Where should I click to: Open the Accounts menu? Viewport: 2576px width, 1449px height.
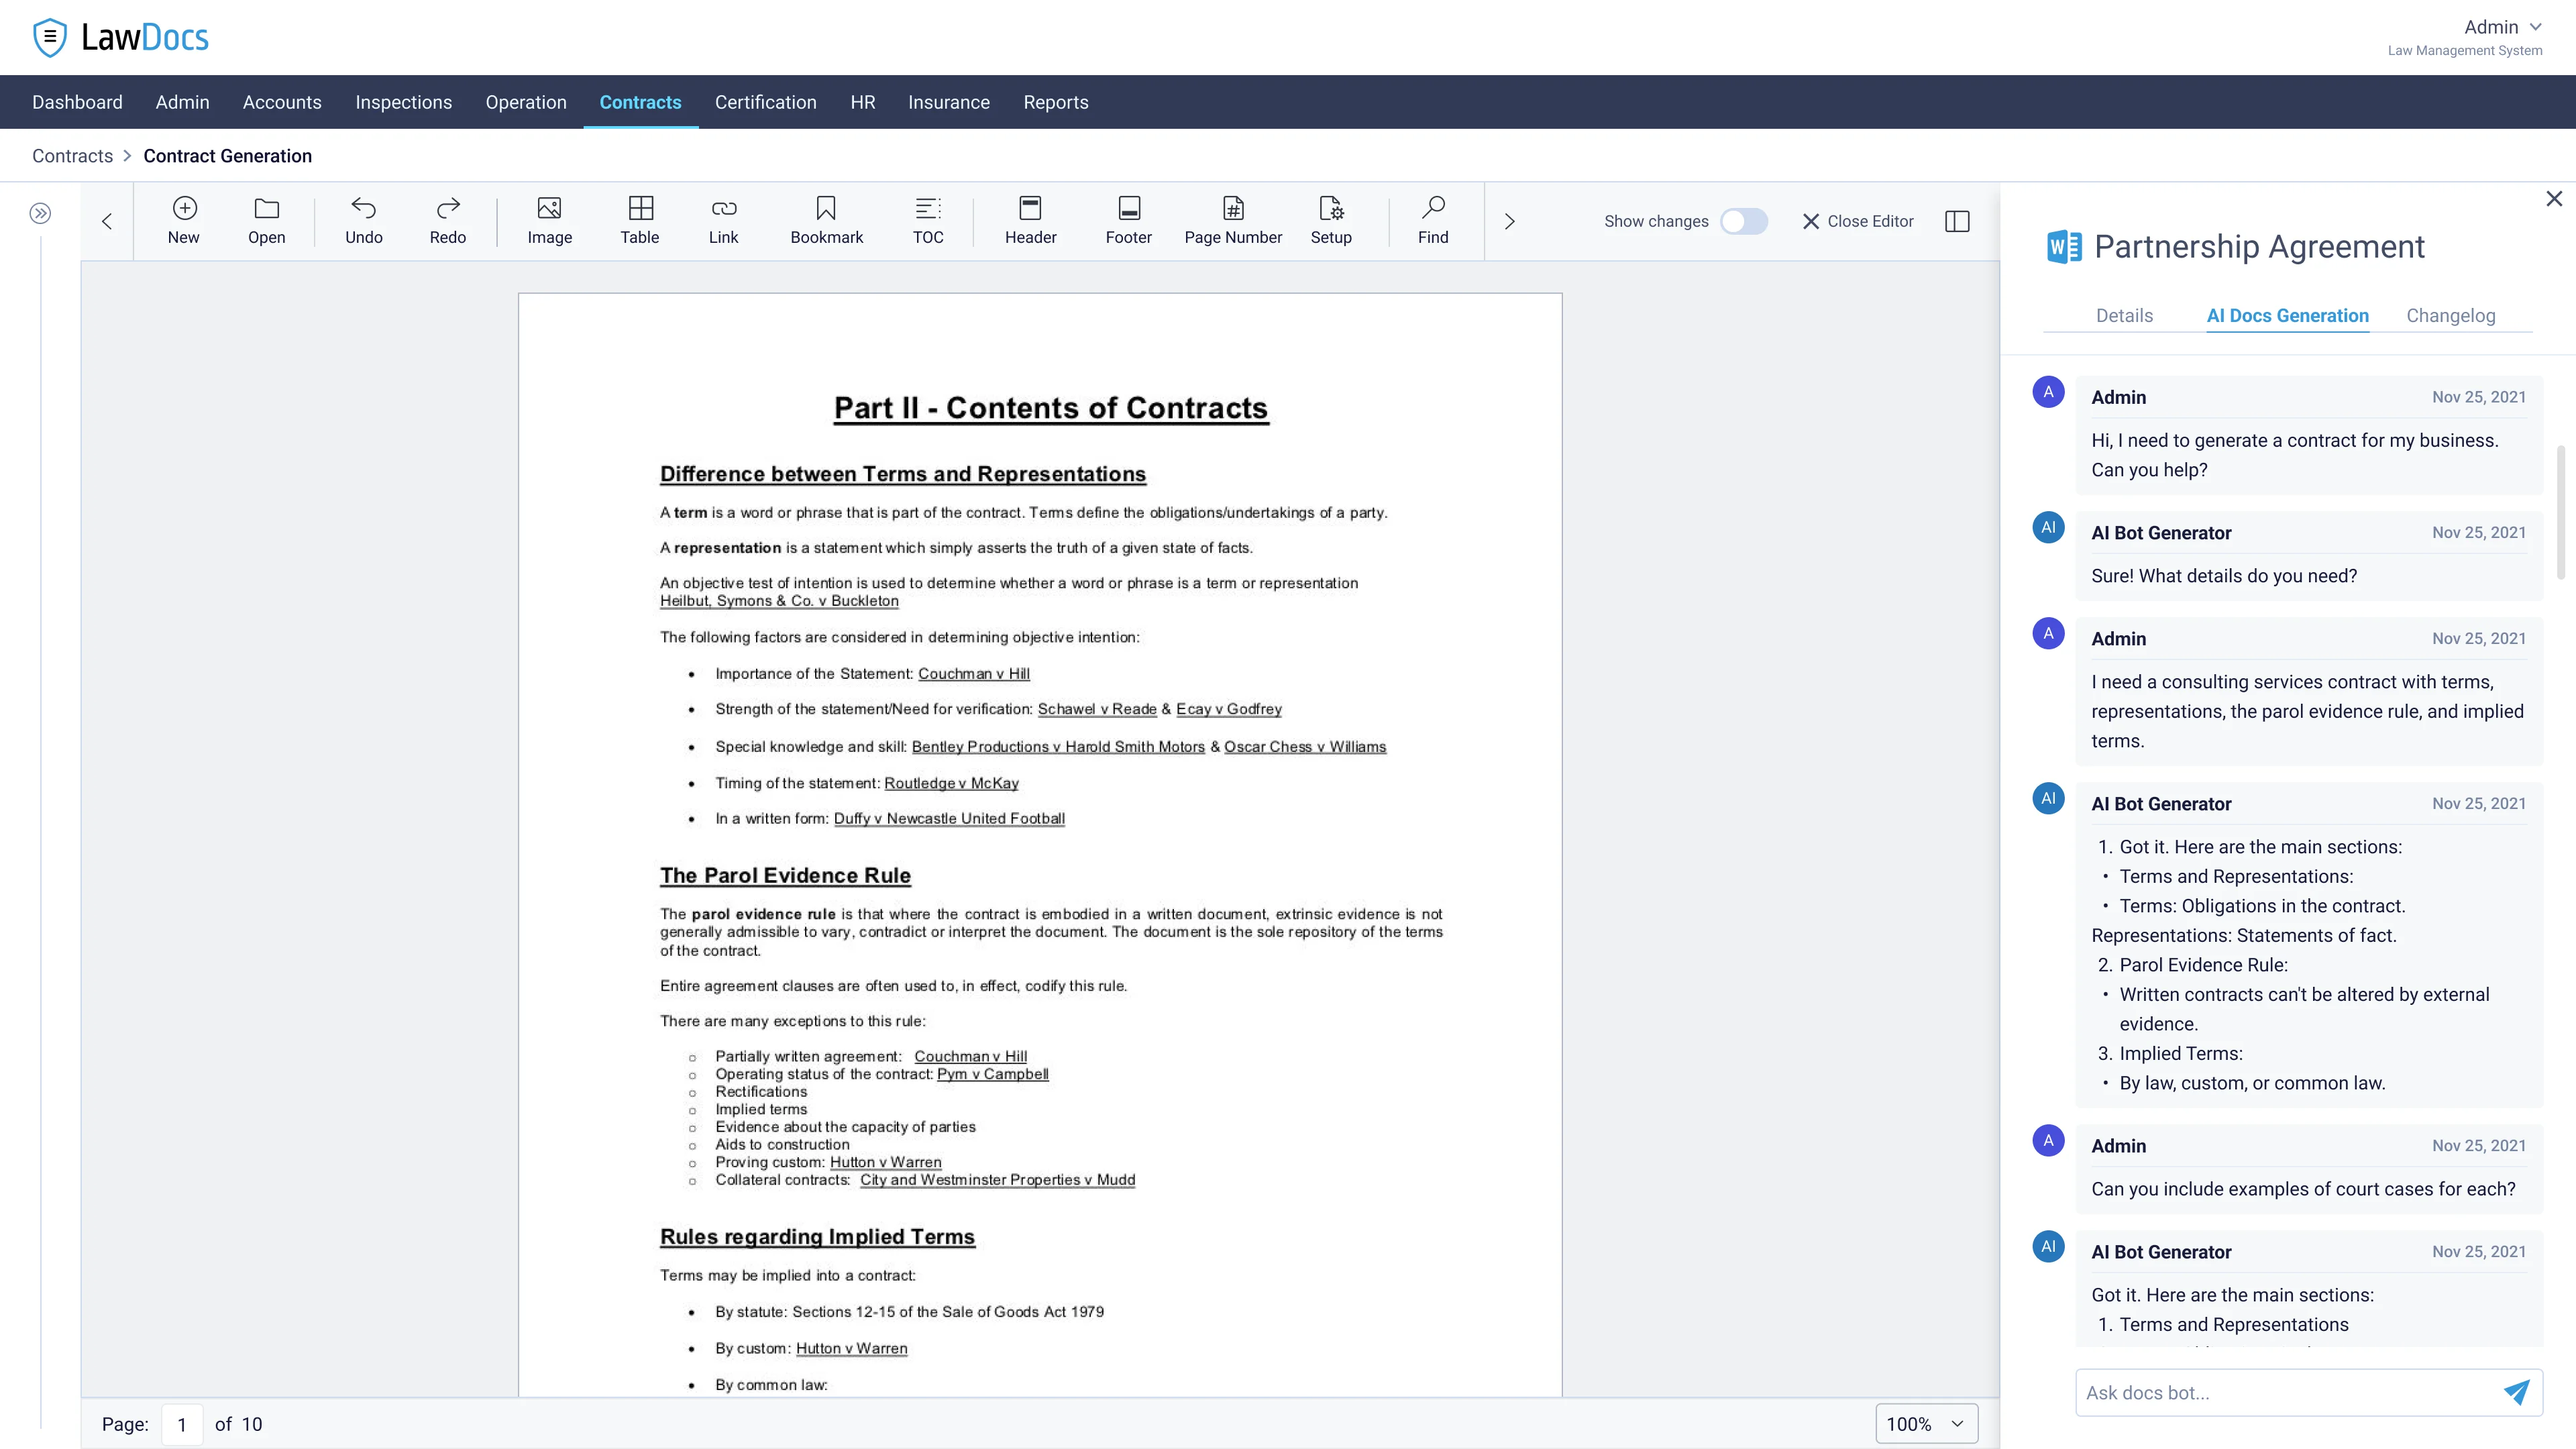[282, 102]
